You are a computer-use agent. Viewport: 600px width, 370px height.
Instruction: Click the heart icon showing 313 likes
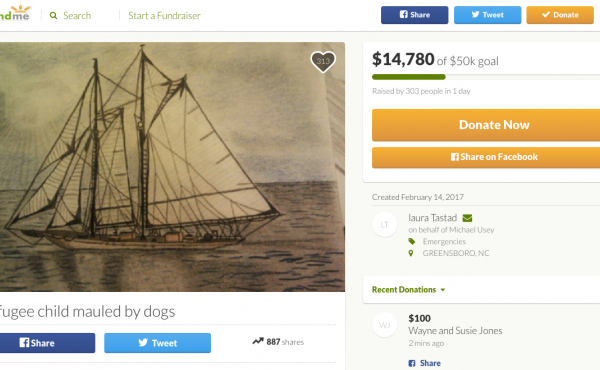[323, 62]
